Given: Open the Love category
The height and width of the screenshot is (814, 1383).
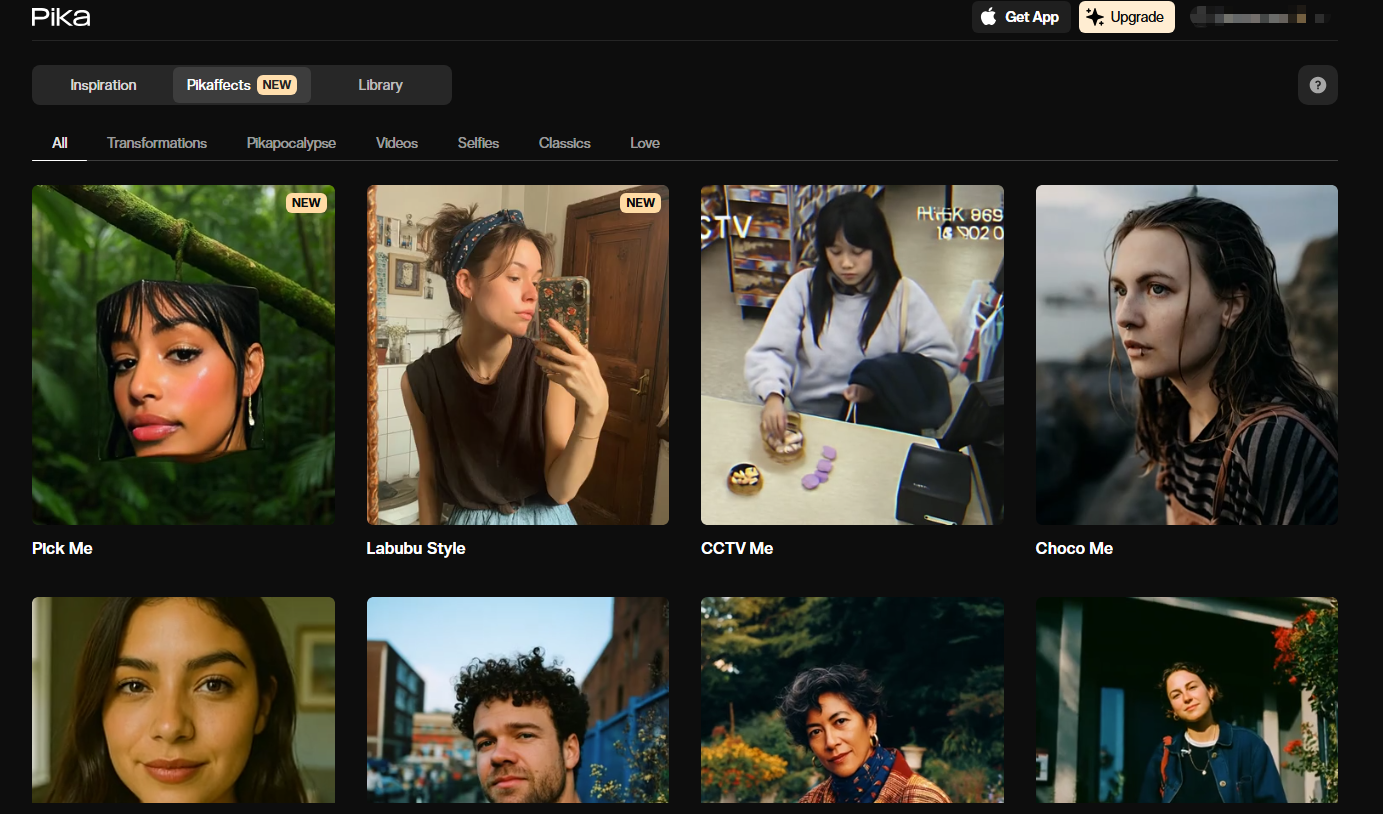Looking at the screenshot, I should [645, 143].
